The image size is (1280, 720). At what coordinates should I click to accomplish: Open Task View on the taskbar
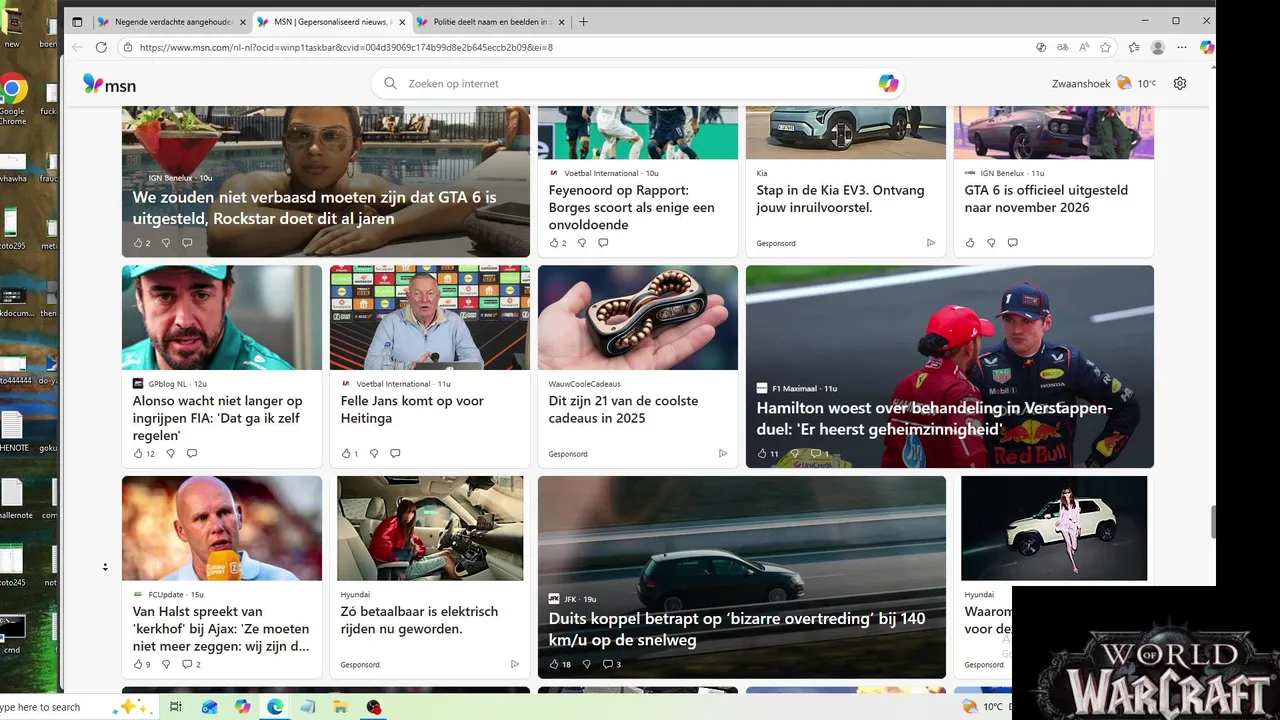[176, 707]
